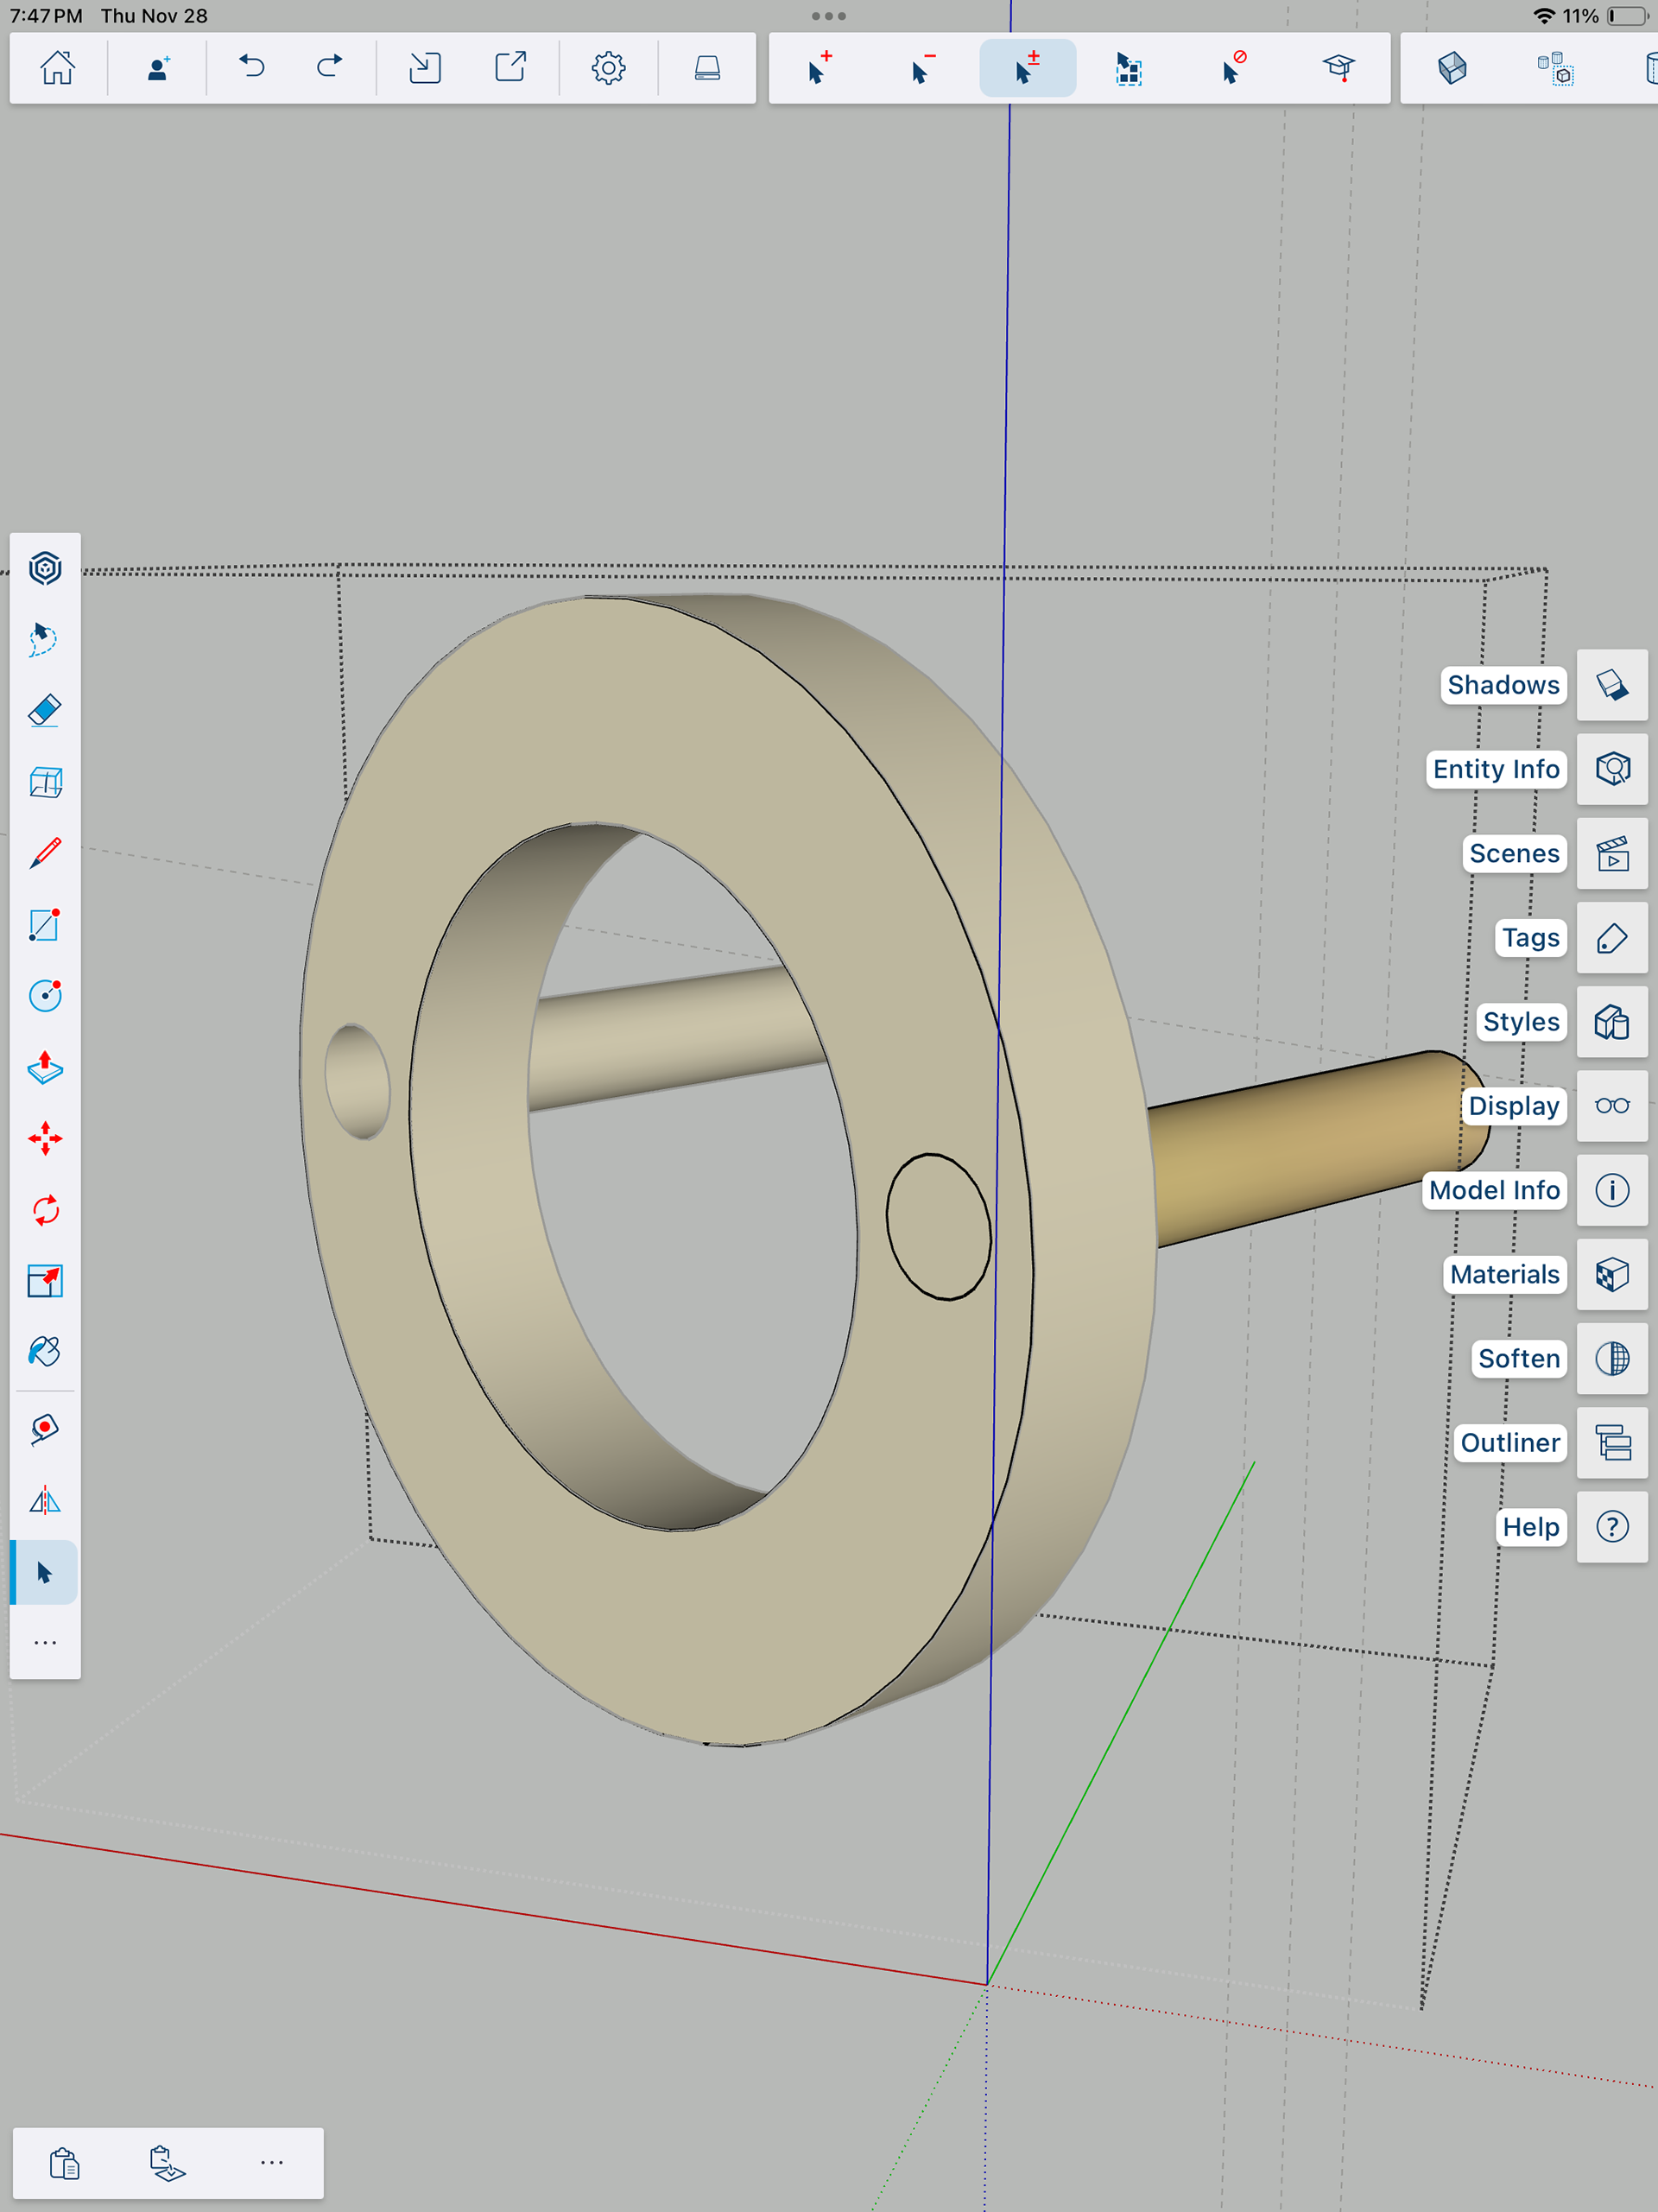Image resolution: width=1658 pixels, height=2212 pixels.
Task: Select the Eraser tool
Action: (45, 710)
